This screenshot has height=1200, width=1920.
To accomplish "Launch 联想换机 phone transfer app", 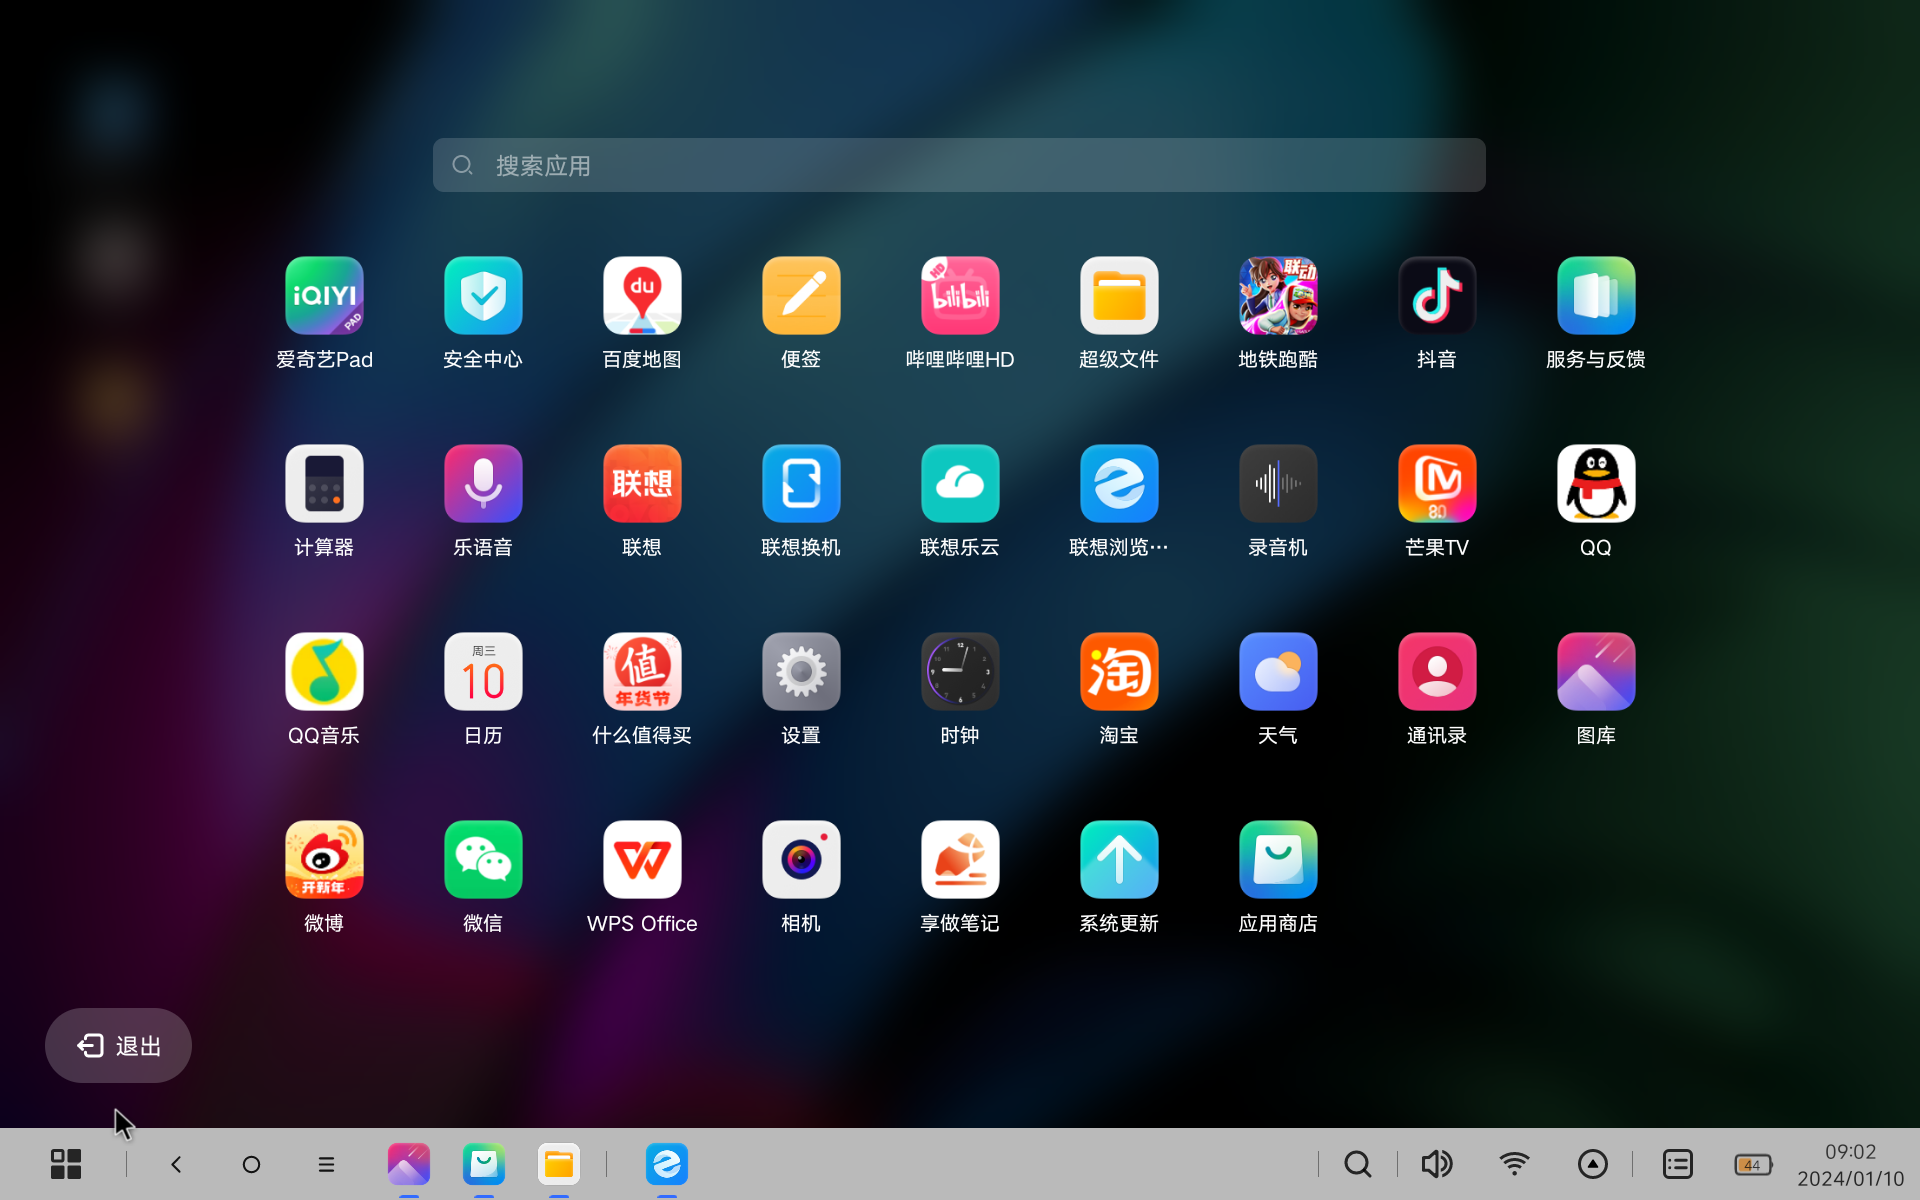I will coord(801,484).
